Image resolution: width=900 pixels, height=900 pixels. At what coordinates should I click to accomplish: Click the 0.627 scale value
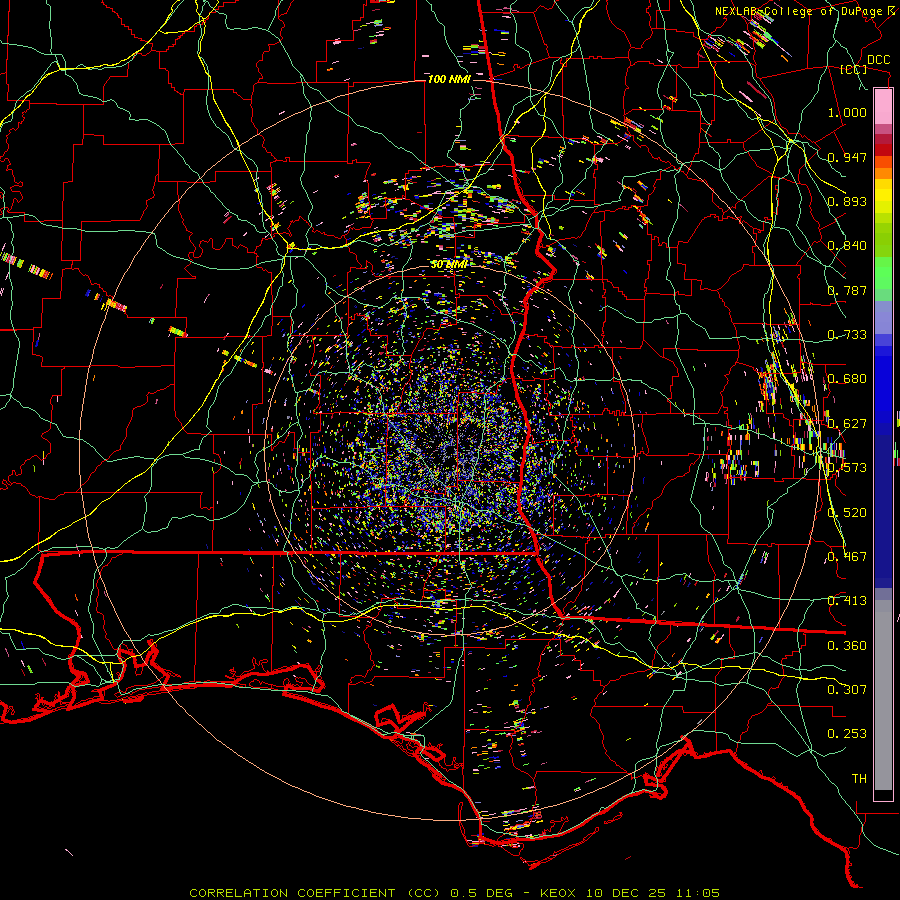pyautogui.click(x=847, y=424)
